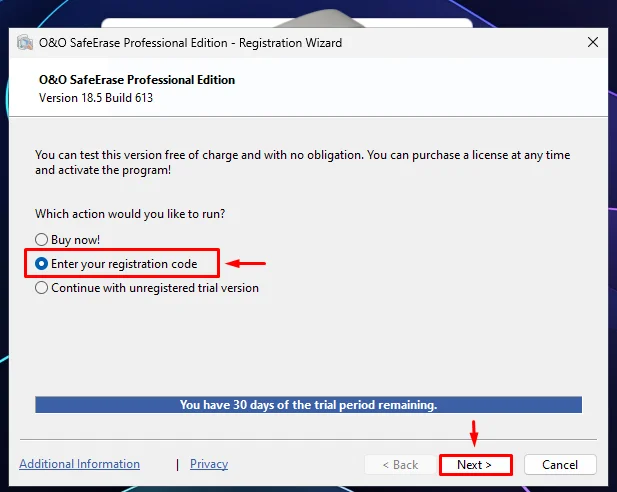Click the "Enter your registration code" label text

(x=124, y=264)
